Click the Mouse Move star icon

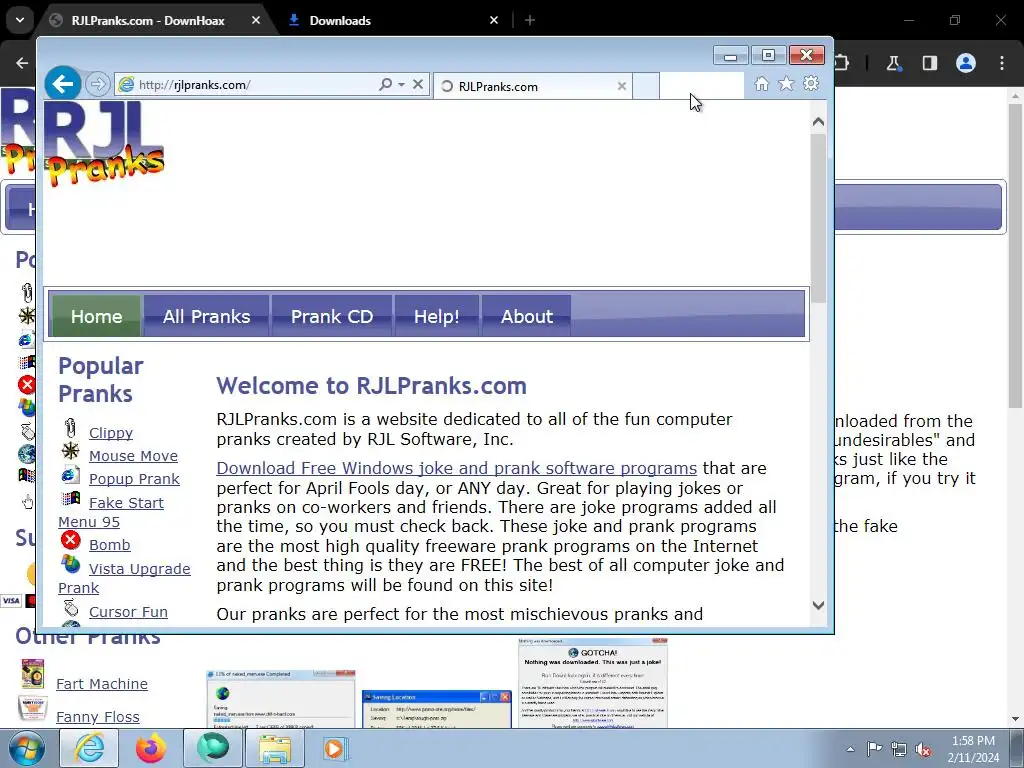(71, 451)
